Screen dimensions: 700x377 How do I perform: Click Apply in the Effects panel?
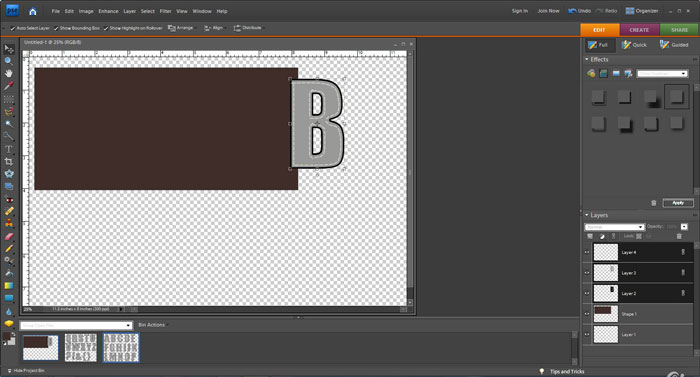(x=678, y=203)
